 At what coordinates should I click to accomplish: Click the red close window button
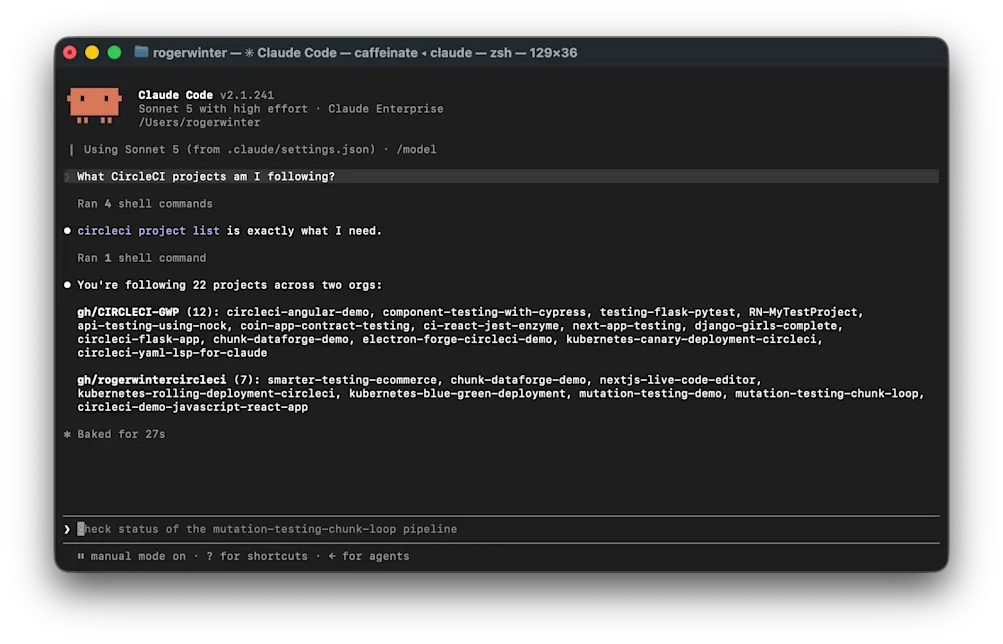pyautogui.click(x=70, y=52)
